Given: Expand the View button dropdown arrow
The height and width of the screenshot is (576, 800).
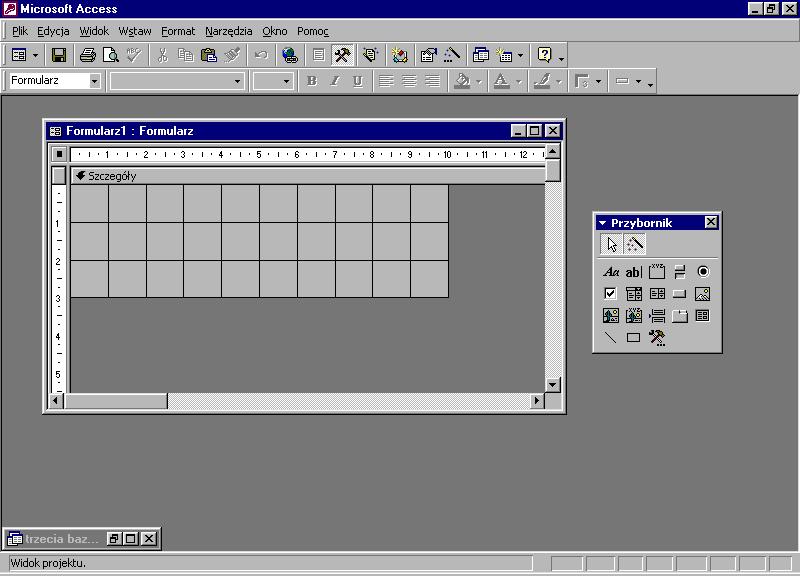Looking at the screenshot, I should coord(35,55).
